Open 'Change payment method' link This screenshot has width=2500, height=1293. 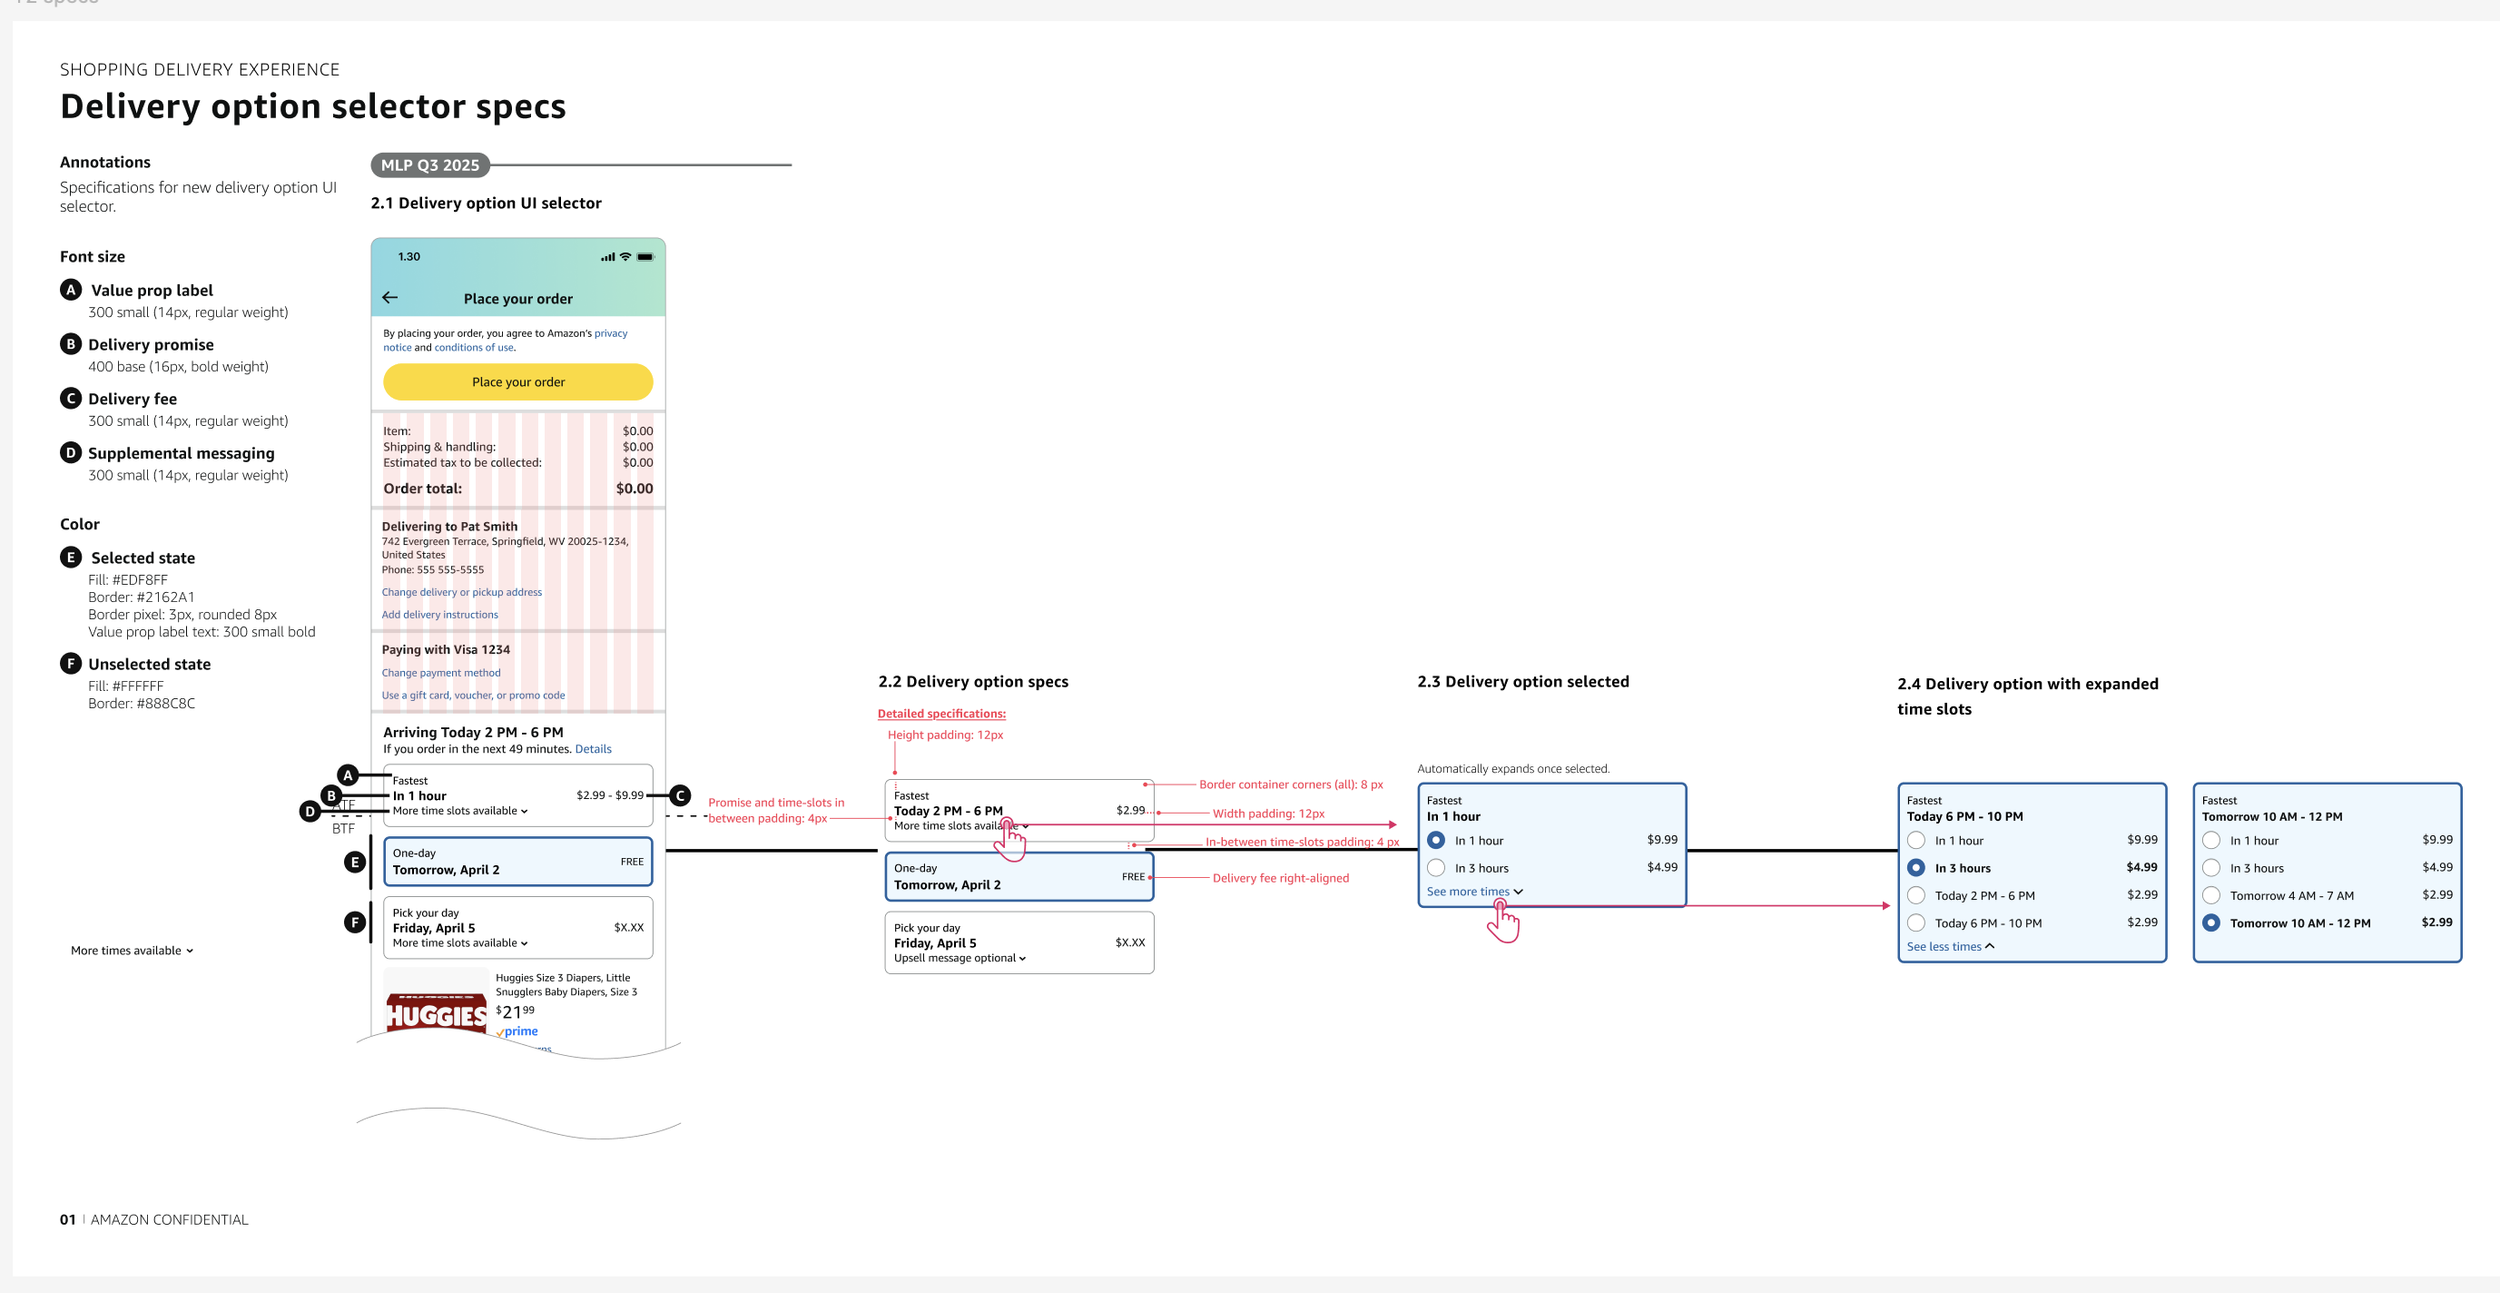pyautogui.click(x=441, y=673)
